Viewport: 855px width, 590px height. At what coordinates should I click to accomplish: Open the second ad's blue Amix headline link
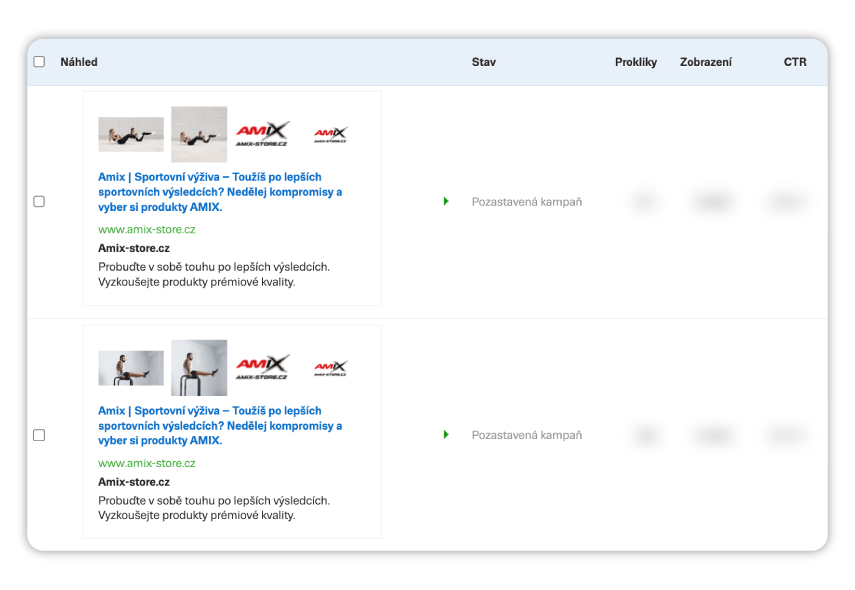[220, 425]
